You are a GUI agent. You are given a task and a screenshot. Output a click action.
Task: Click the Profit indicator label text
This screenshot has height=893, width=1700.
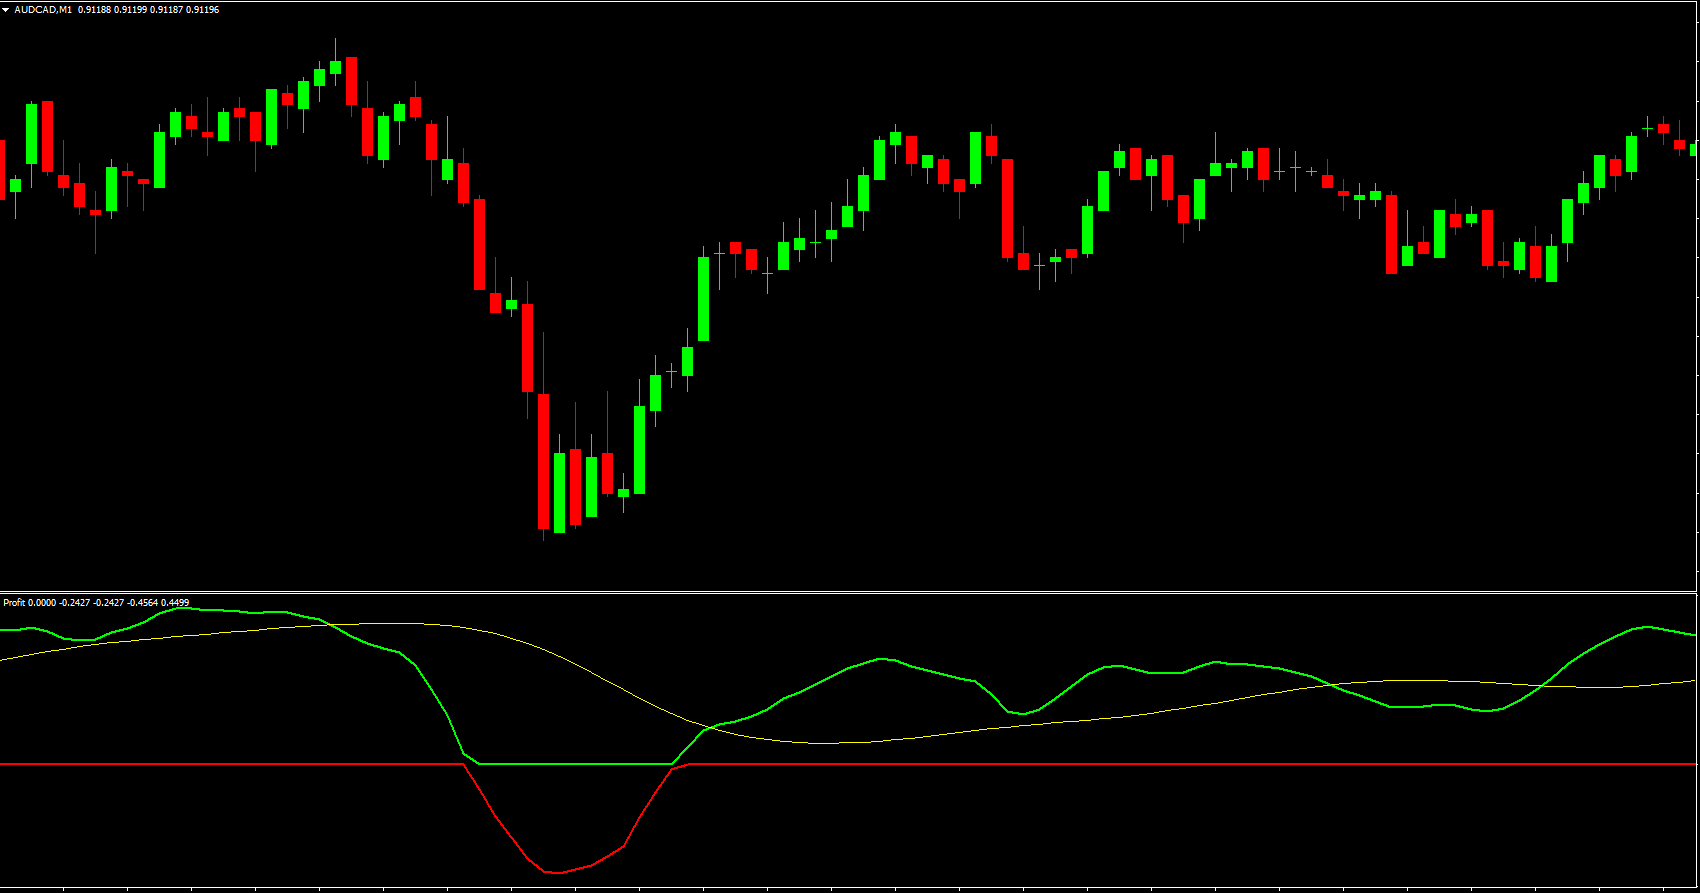point(14,603)
